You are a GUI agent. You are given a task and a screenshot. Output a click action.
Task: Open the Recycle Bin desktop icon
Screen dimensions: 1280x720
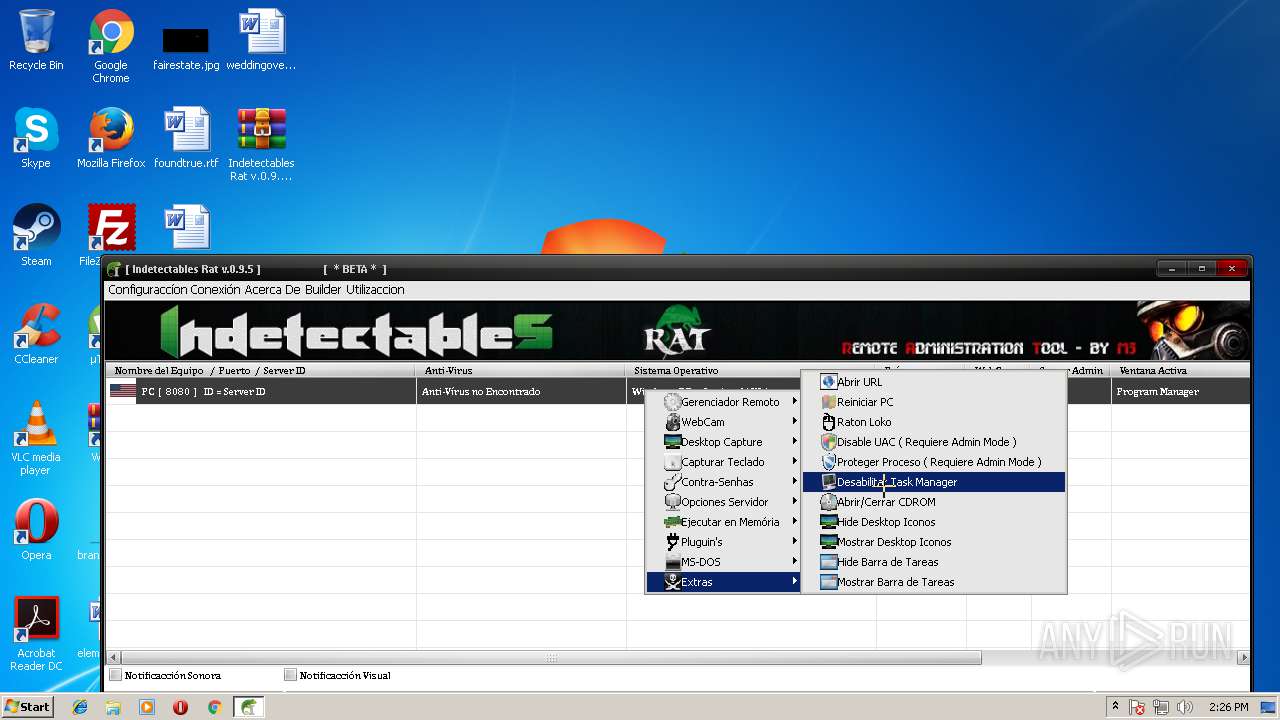[x=36, y=40]
